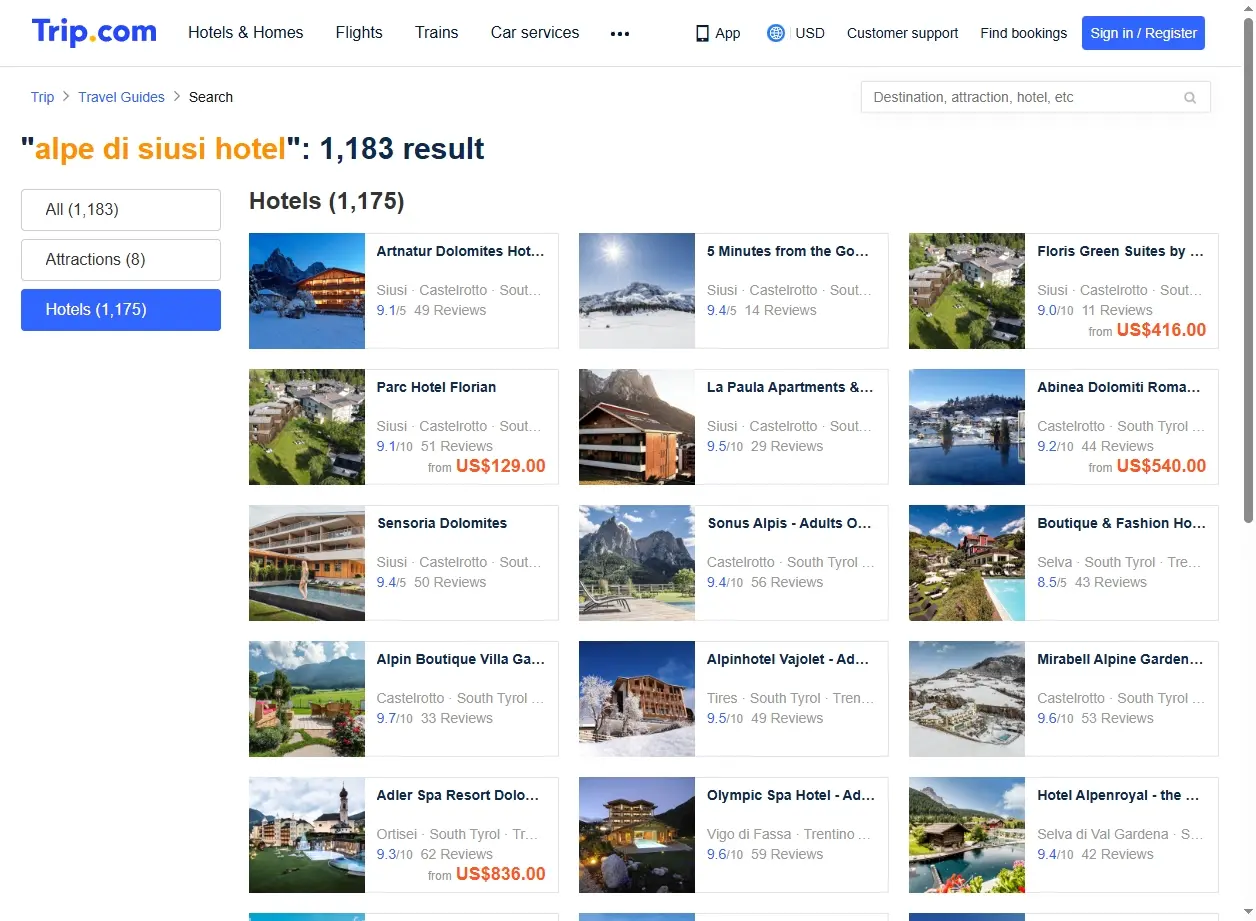Image resolution: width=1256 pixels, height=921 pixels.
Task: Click Hotel Alpenroyal - the ... title
Action: (1118, 795)
